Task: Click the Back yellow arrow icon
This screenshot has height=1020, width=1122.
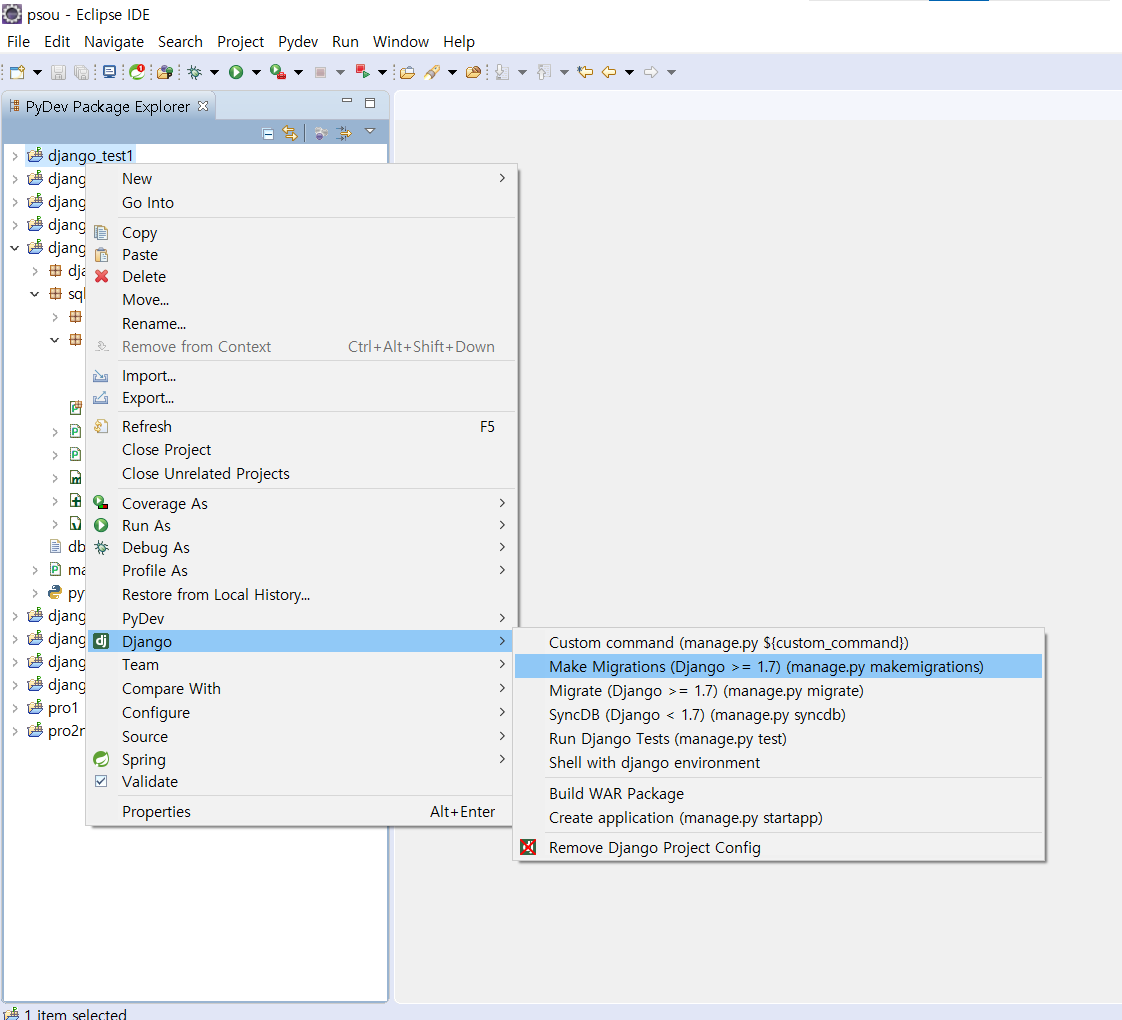Action: (x=609, y=72)
